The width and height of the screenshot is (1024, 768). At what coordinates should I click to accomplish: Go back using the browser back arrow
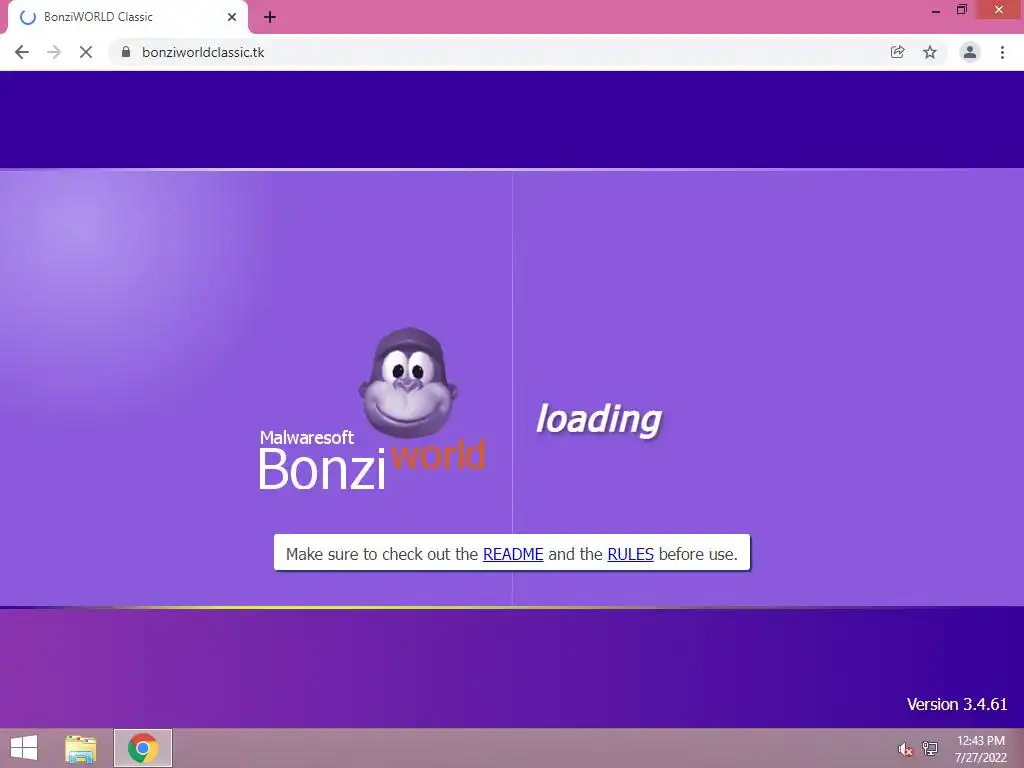click(x=22, y=52)
